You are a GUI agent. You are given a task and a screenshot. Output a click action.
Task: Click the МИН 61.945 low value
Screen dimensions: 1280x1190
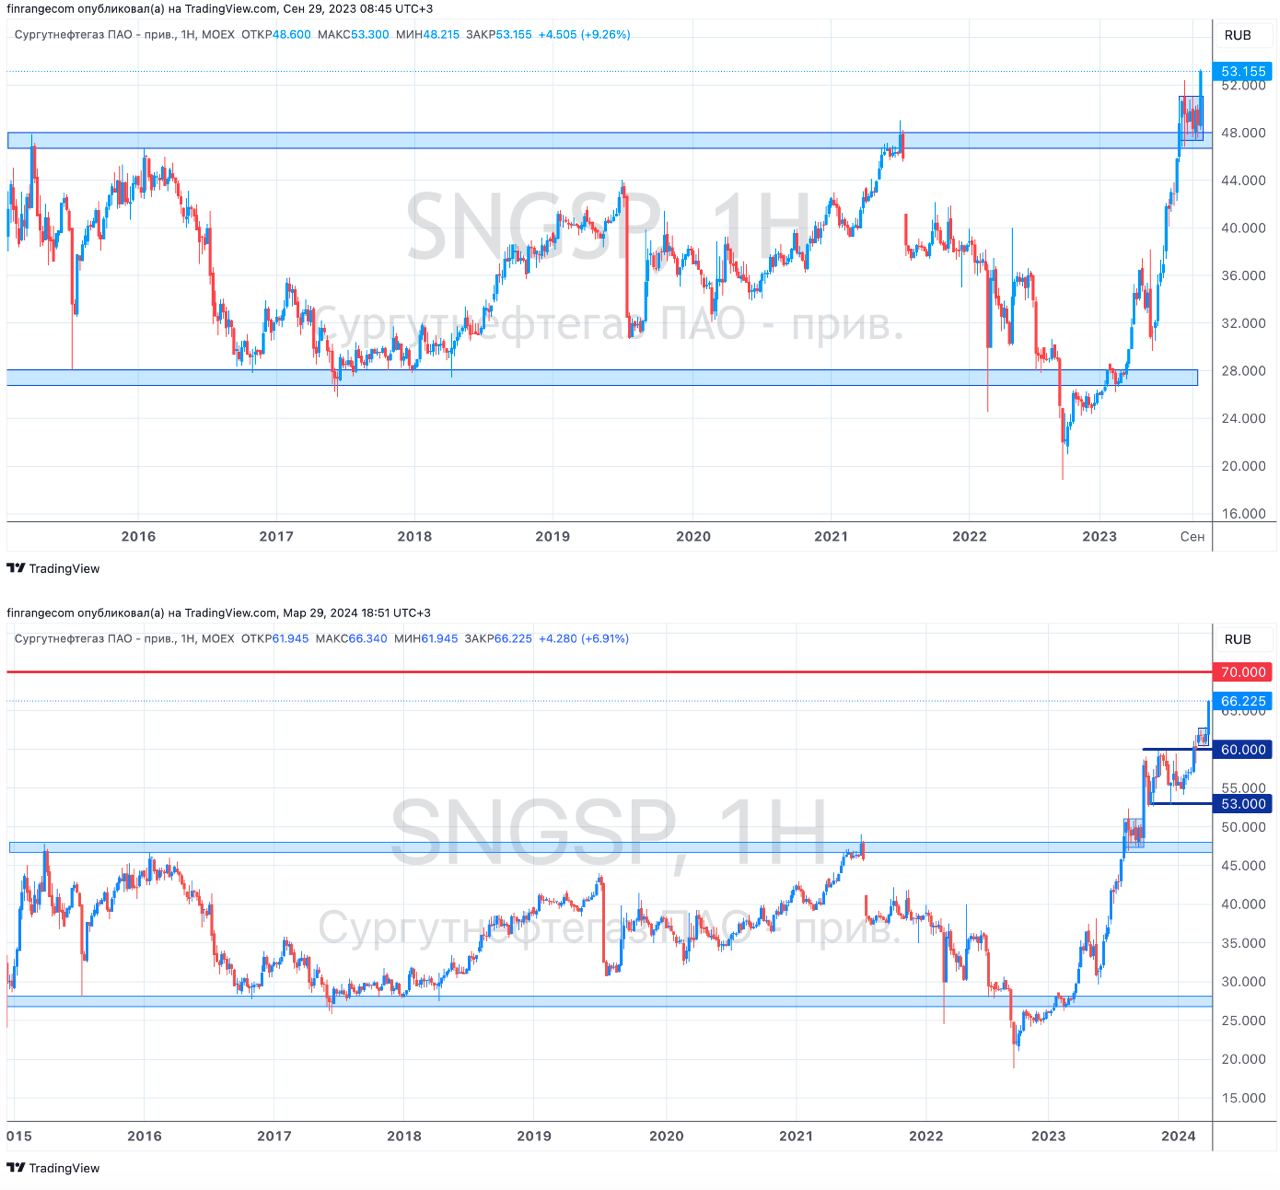pos(426,638)
